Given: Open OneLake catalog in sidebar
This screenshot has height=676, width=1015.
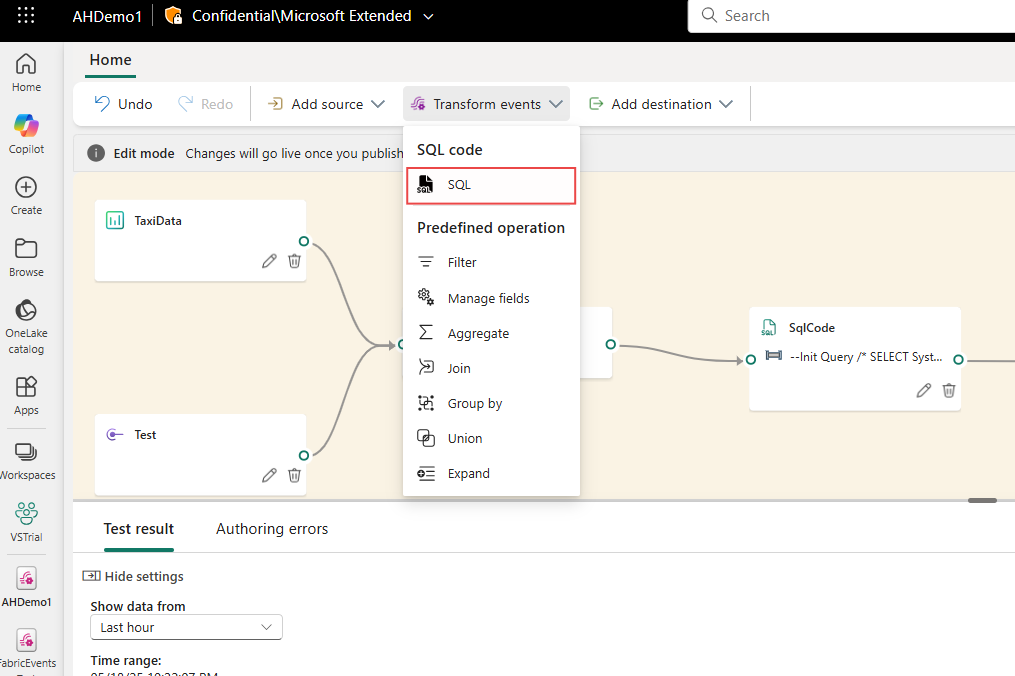Looking at the screenshot, I should [x=26, y=326].
